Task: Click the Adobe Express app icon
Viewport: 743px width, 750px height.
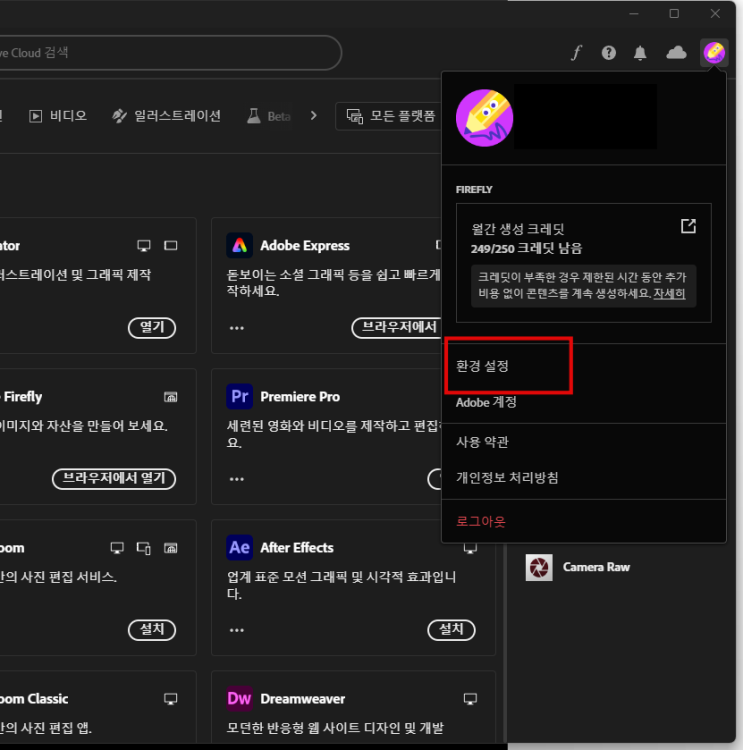Action: click(239, 245)
